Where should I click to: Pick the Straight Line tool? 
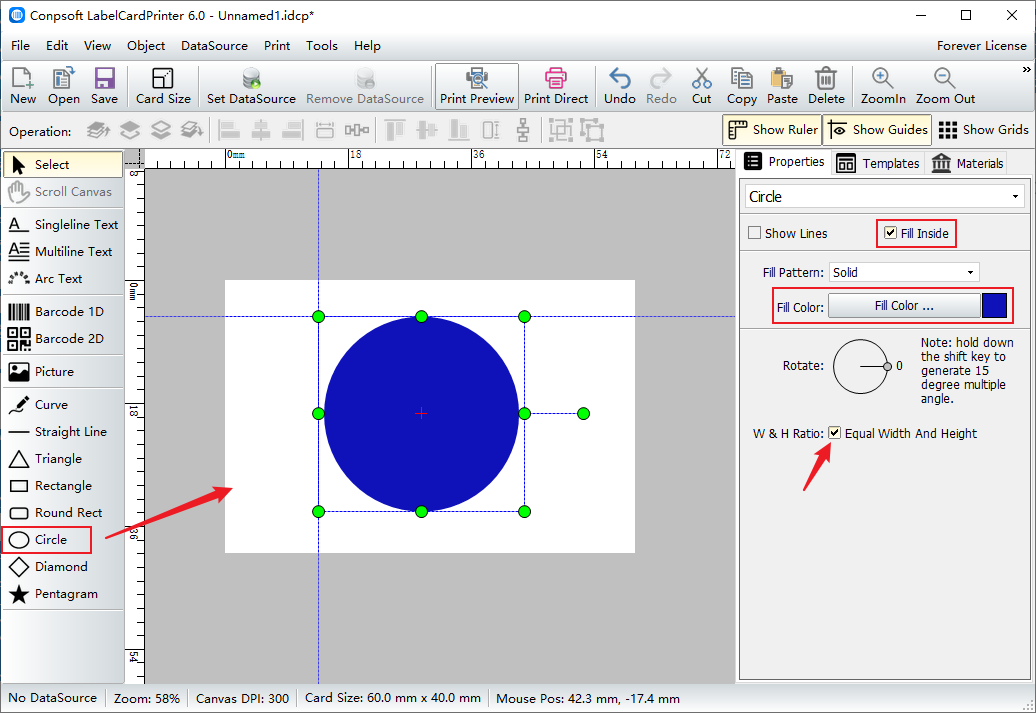(x=63, y=432)
